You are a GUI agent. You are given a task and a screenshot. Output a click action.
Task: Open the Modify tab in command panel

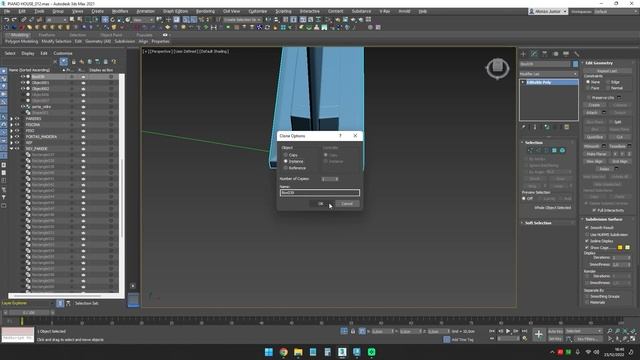534,54
